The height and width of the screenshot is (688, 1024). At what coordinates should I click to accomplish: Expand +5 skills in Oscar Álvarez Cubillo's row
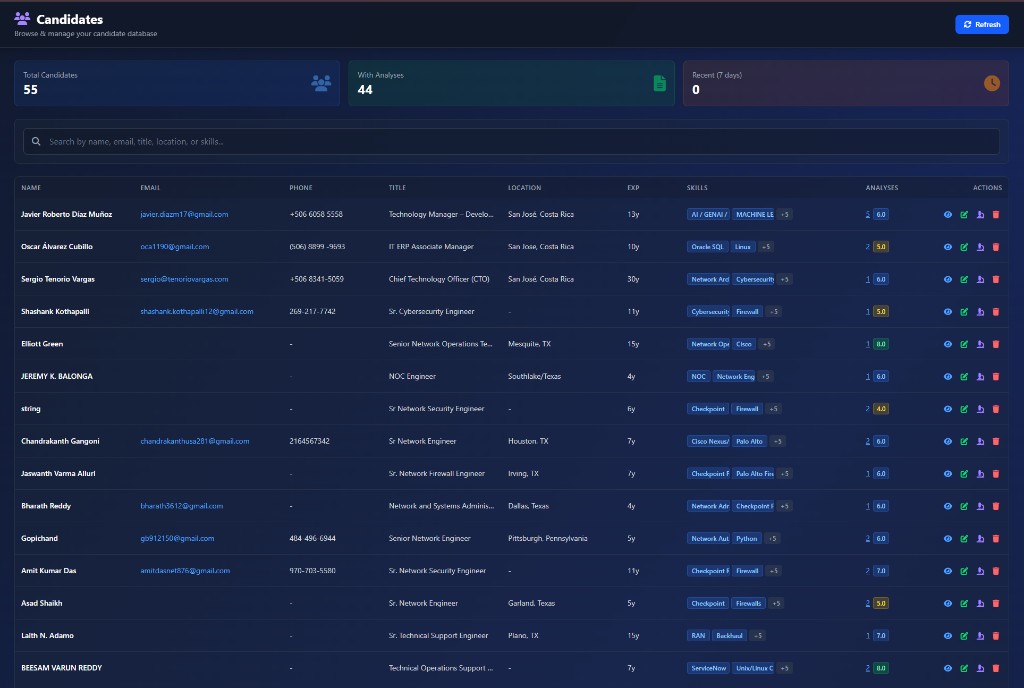click(x=766, y=247)
